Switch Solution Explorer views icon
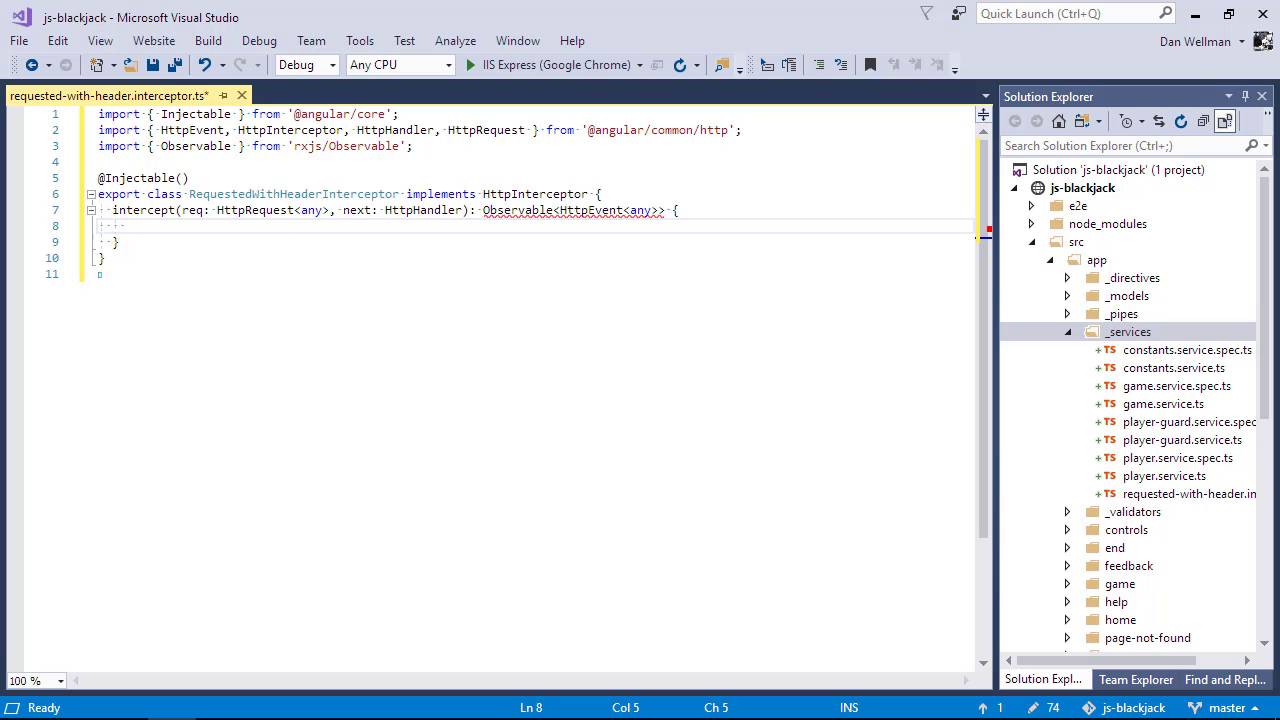The height and width of the screenshot is (720, 1280). pos(1081,121)
